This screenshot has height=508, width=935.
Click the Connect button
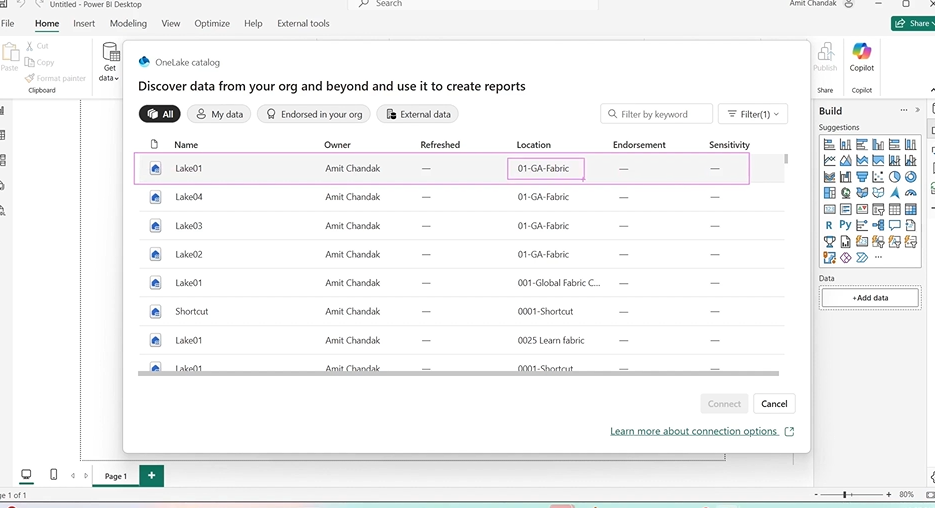[x=724, y=404]
